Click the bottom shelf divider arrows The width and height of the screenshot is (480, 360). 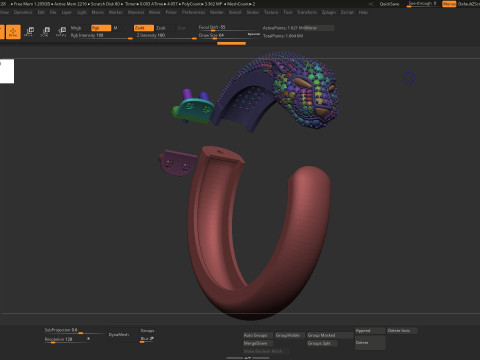tap(247, 358)
